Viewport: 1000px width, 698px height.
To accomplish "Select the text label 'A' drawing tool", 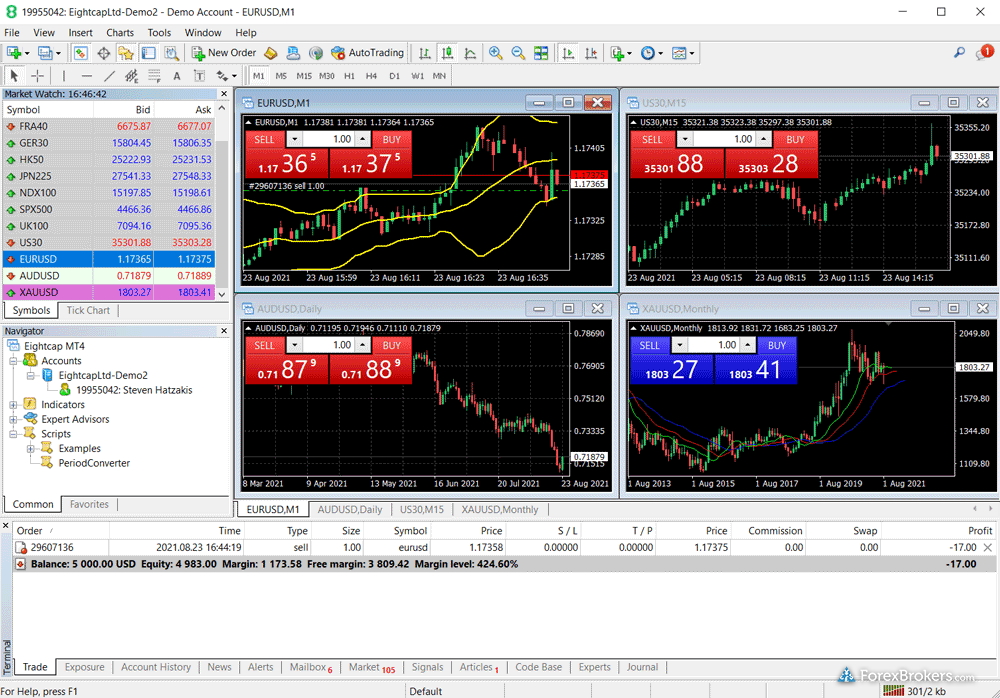I will 177,76.
